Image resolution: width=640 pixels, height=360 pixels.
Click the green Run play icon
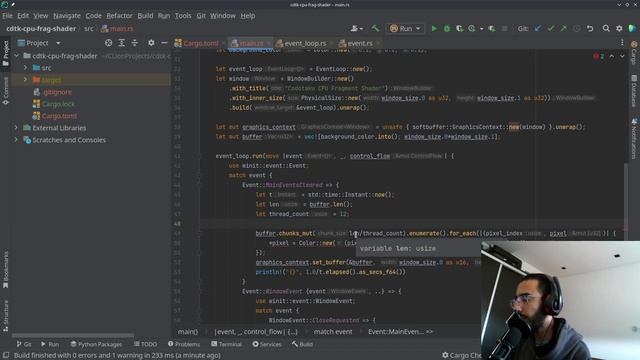[x=434, y=29]
